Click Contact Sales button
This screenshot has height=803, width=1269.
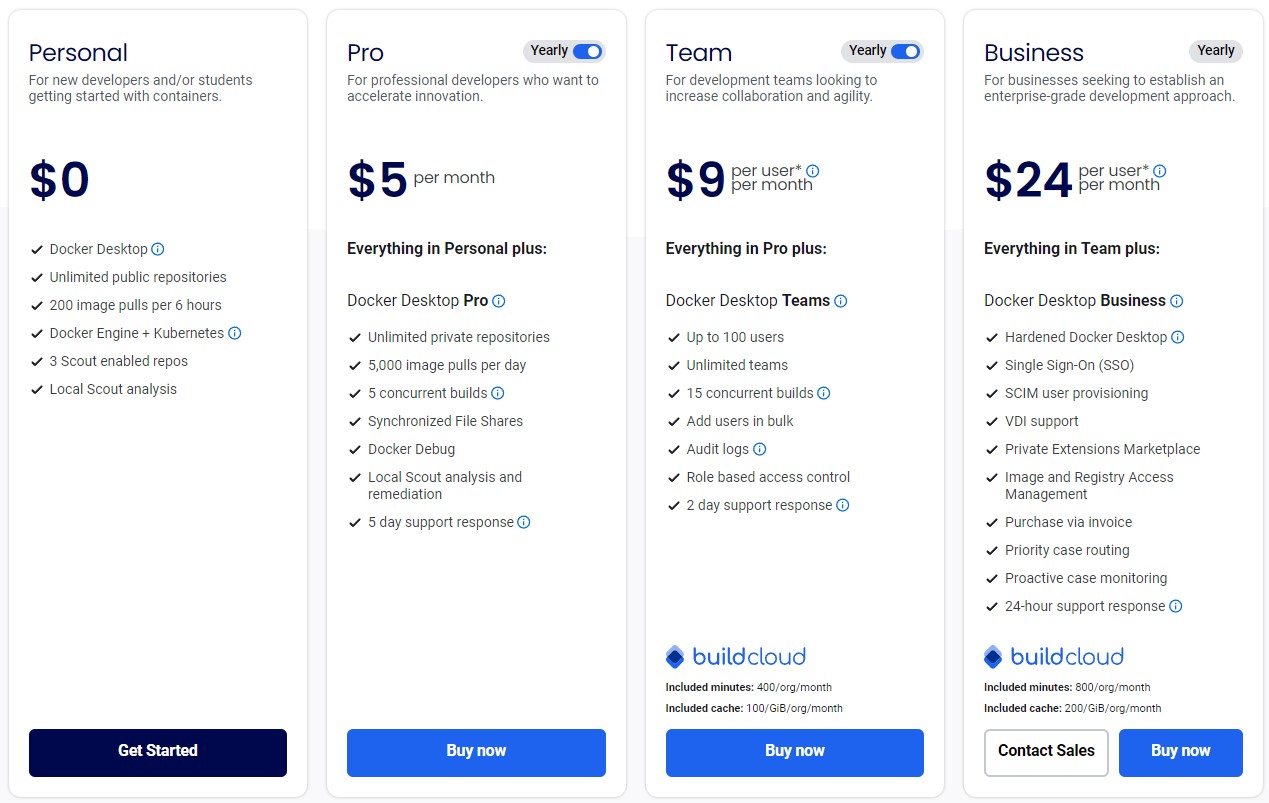pos(1046,752)
